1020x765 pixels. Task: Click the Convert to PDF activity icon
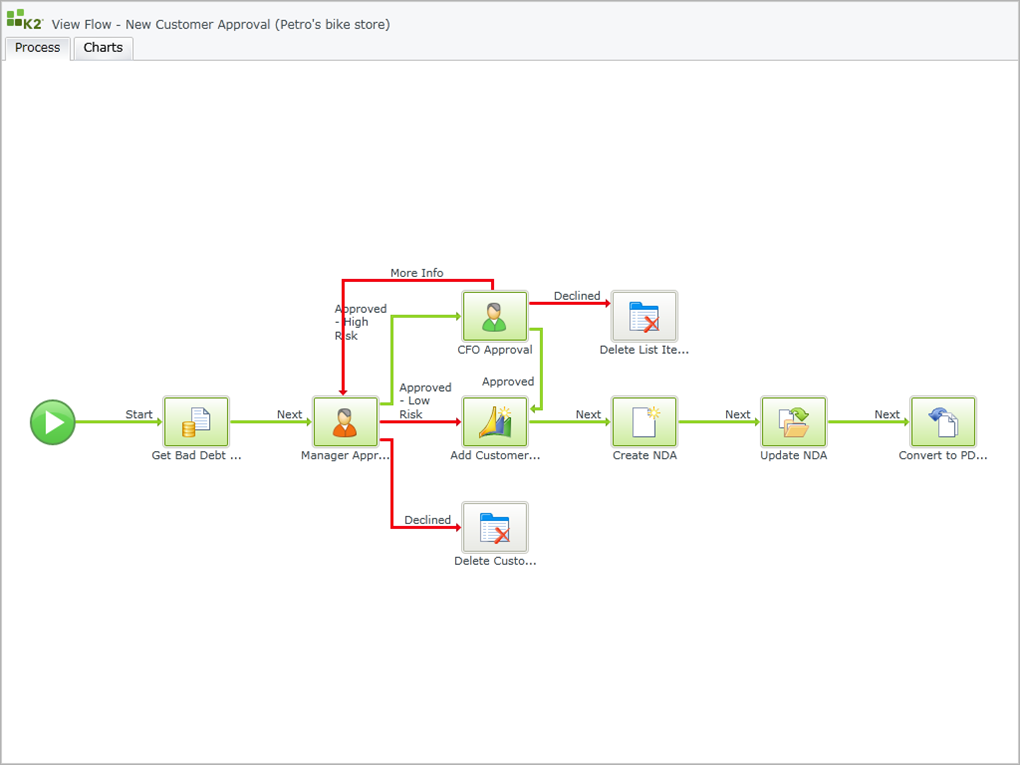(942, 422)
